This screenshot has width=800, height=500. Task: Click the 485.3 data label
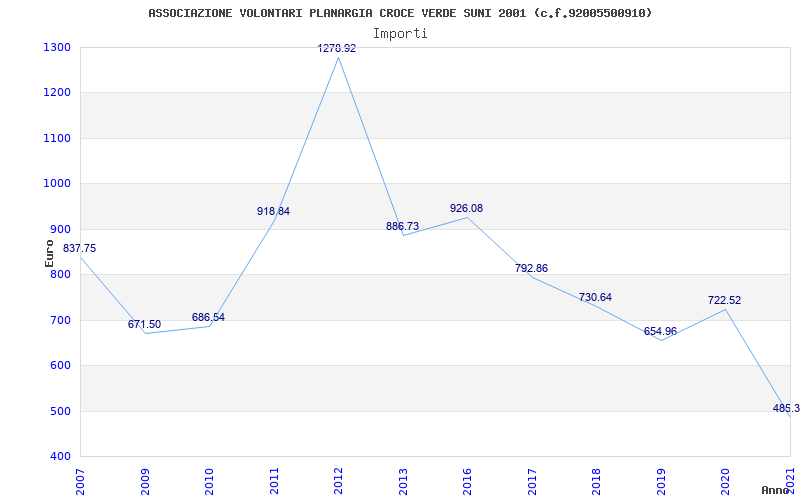click(x=786, y=408)
